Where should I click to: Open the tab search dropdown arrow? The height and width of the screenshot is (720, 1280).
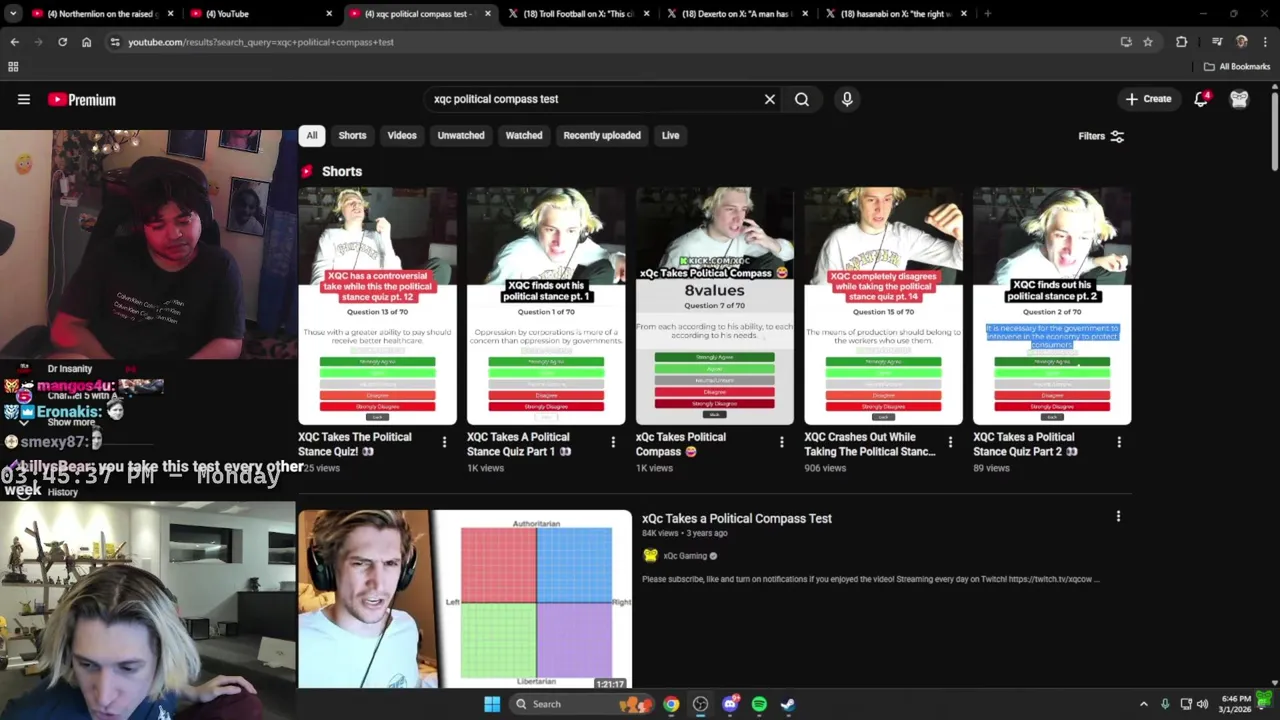pos(13,14)
